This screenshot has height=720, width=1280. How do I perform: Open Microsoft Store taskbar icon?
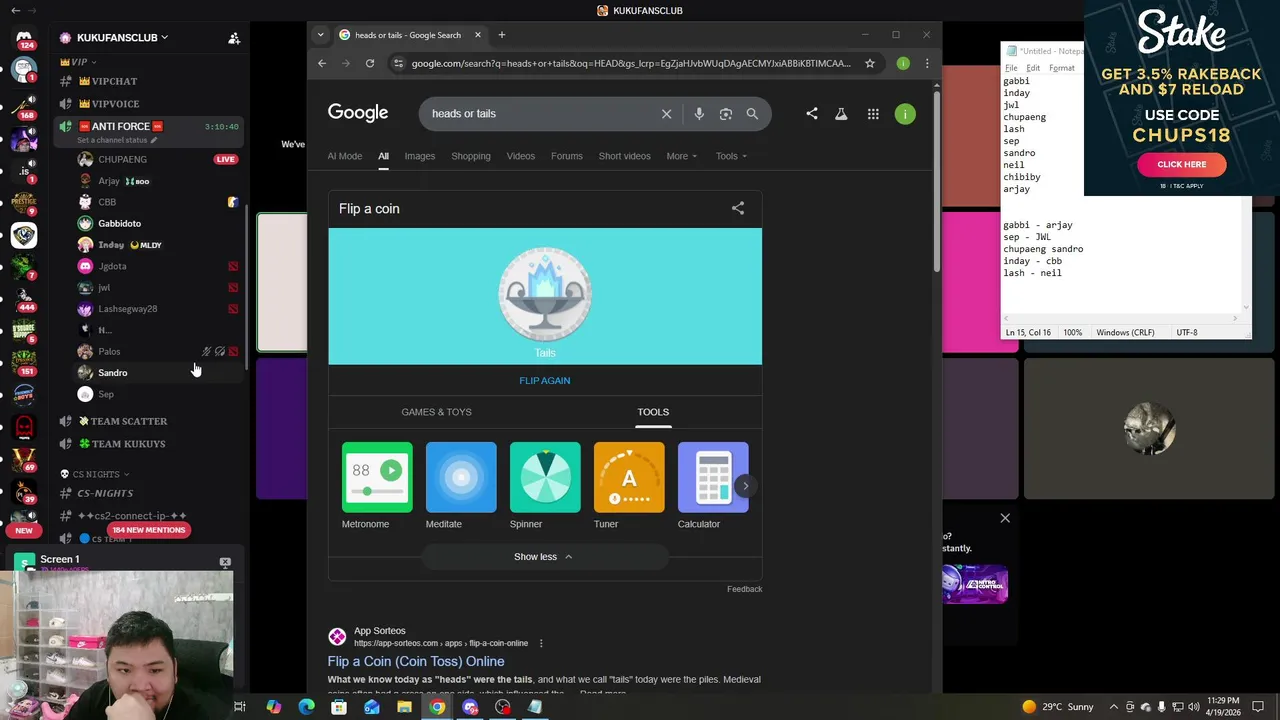(x=339, y=707)
